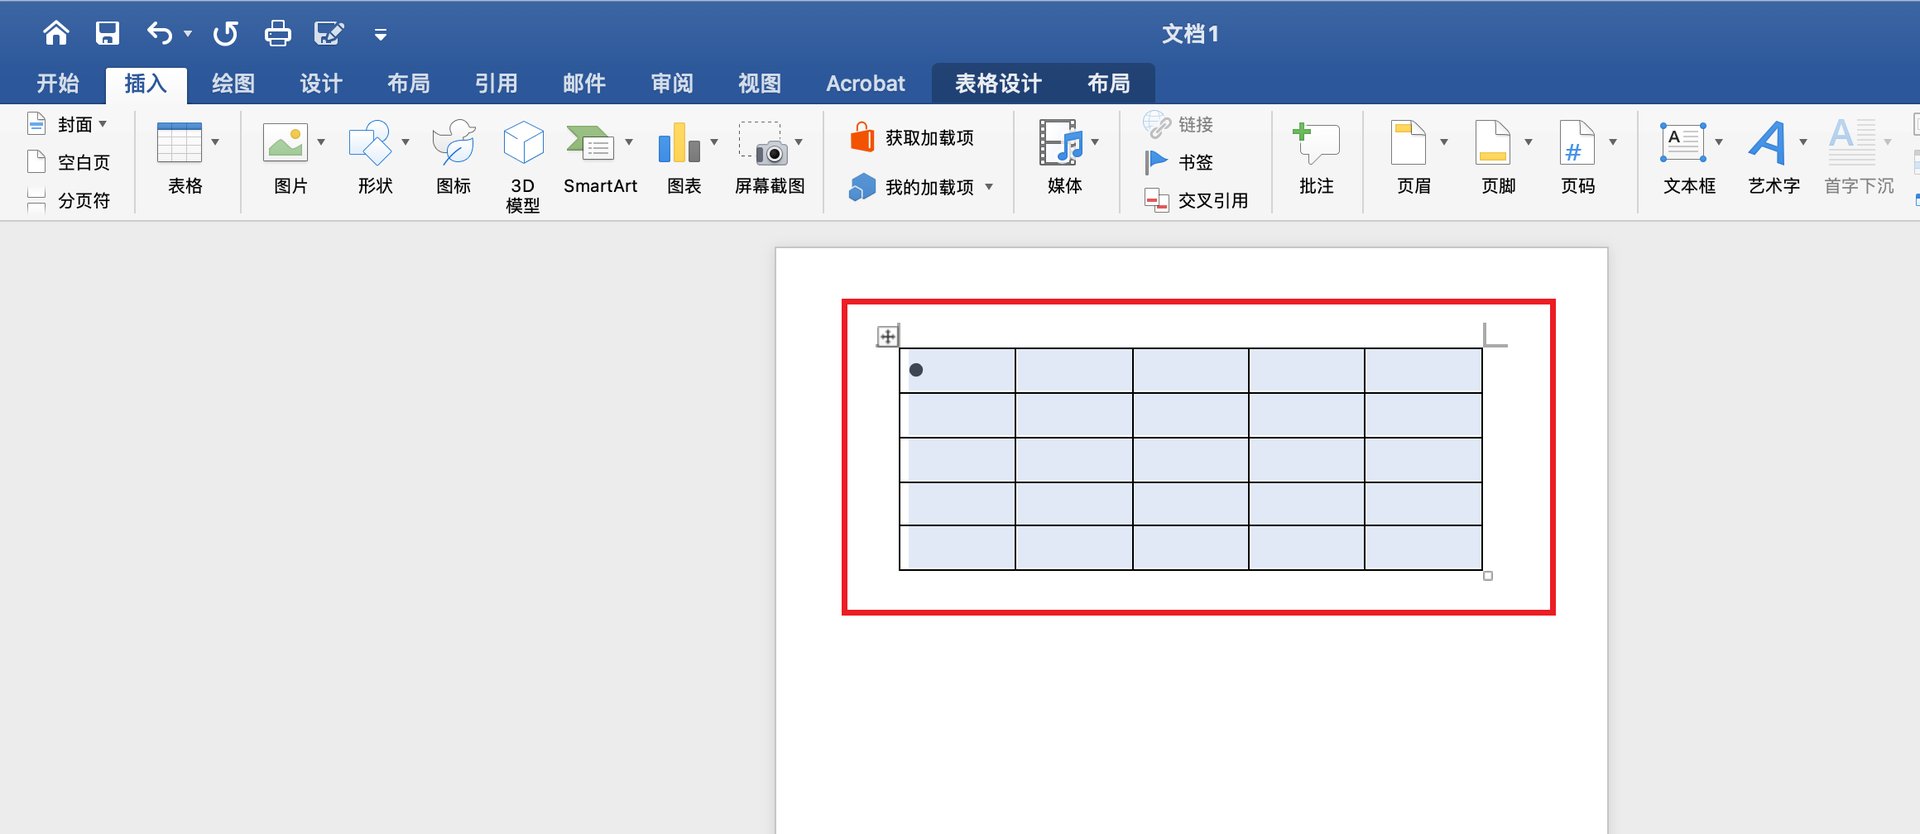Select the 插入 ribbon tab

point(145,83)
